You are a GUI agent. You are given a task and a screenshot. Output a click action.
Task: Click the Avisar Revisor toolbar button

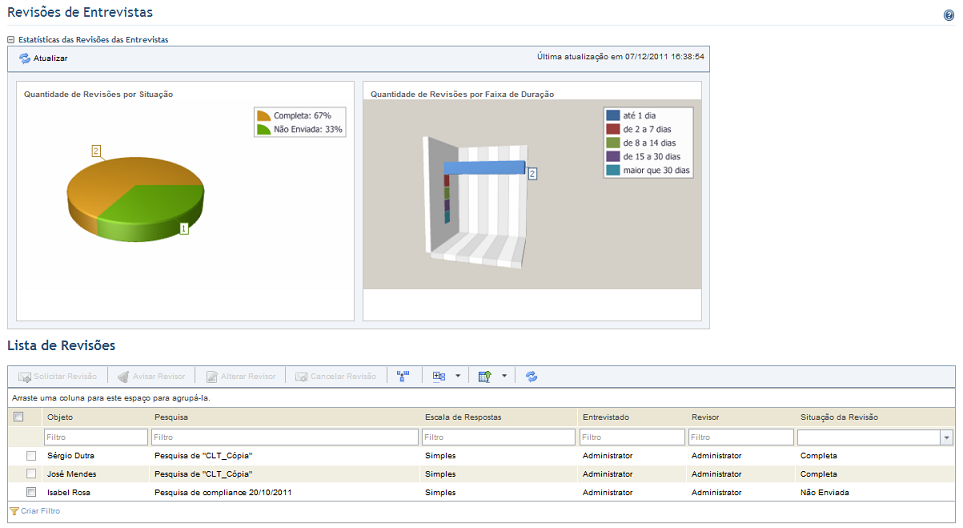coord(151,376)
